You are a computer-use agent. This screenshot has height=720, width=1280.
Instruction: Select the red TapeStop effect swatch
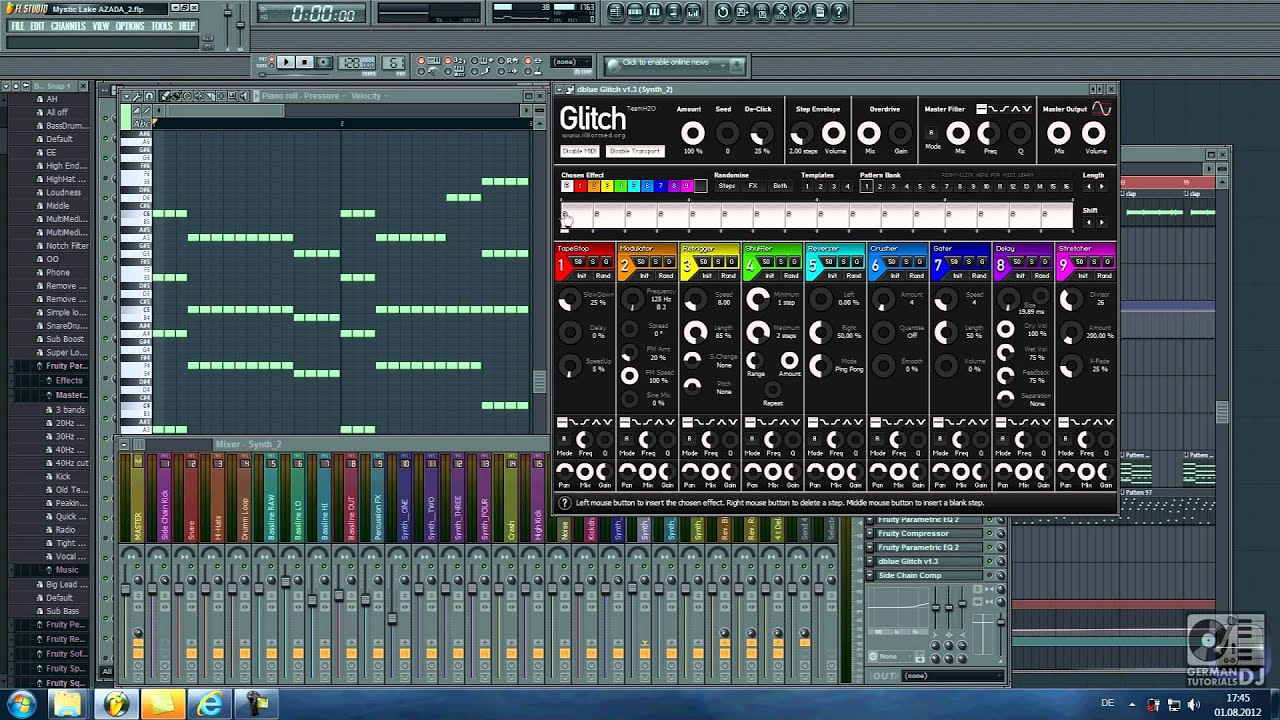click(580, 186)
